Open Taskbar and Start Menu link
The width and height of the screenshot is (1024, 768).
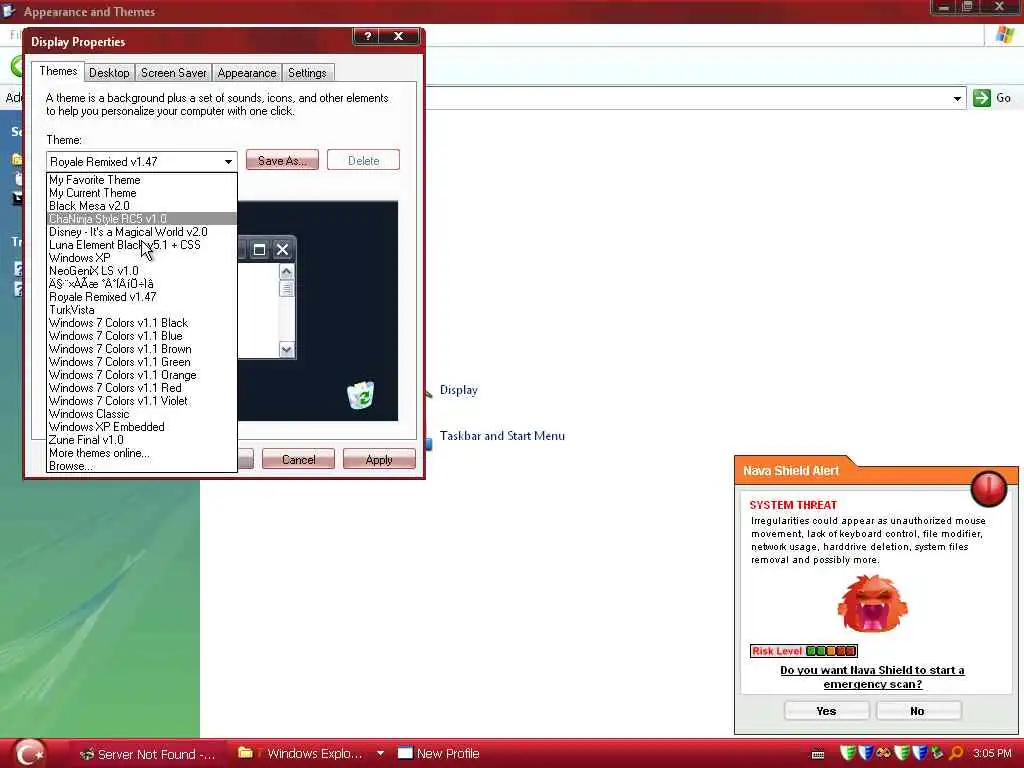point(502,436)
